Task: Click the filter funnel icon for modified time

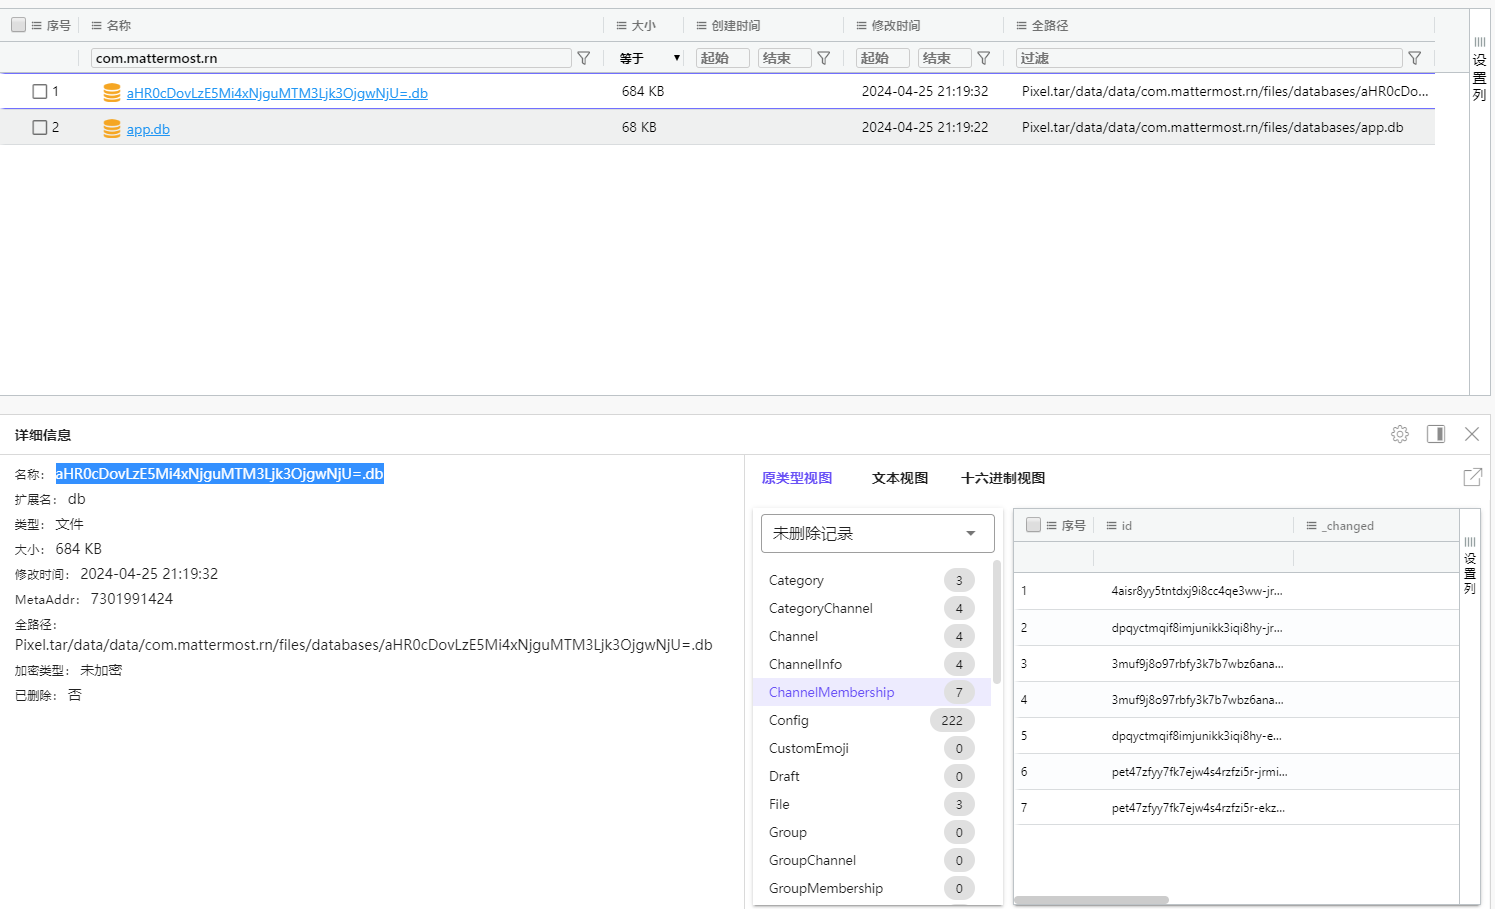Action: tap(984, 58)
